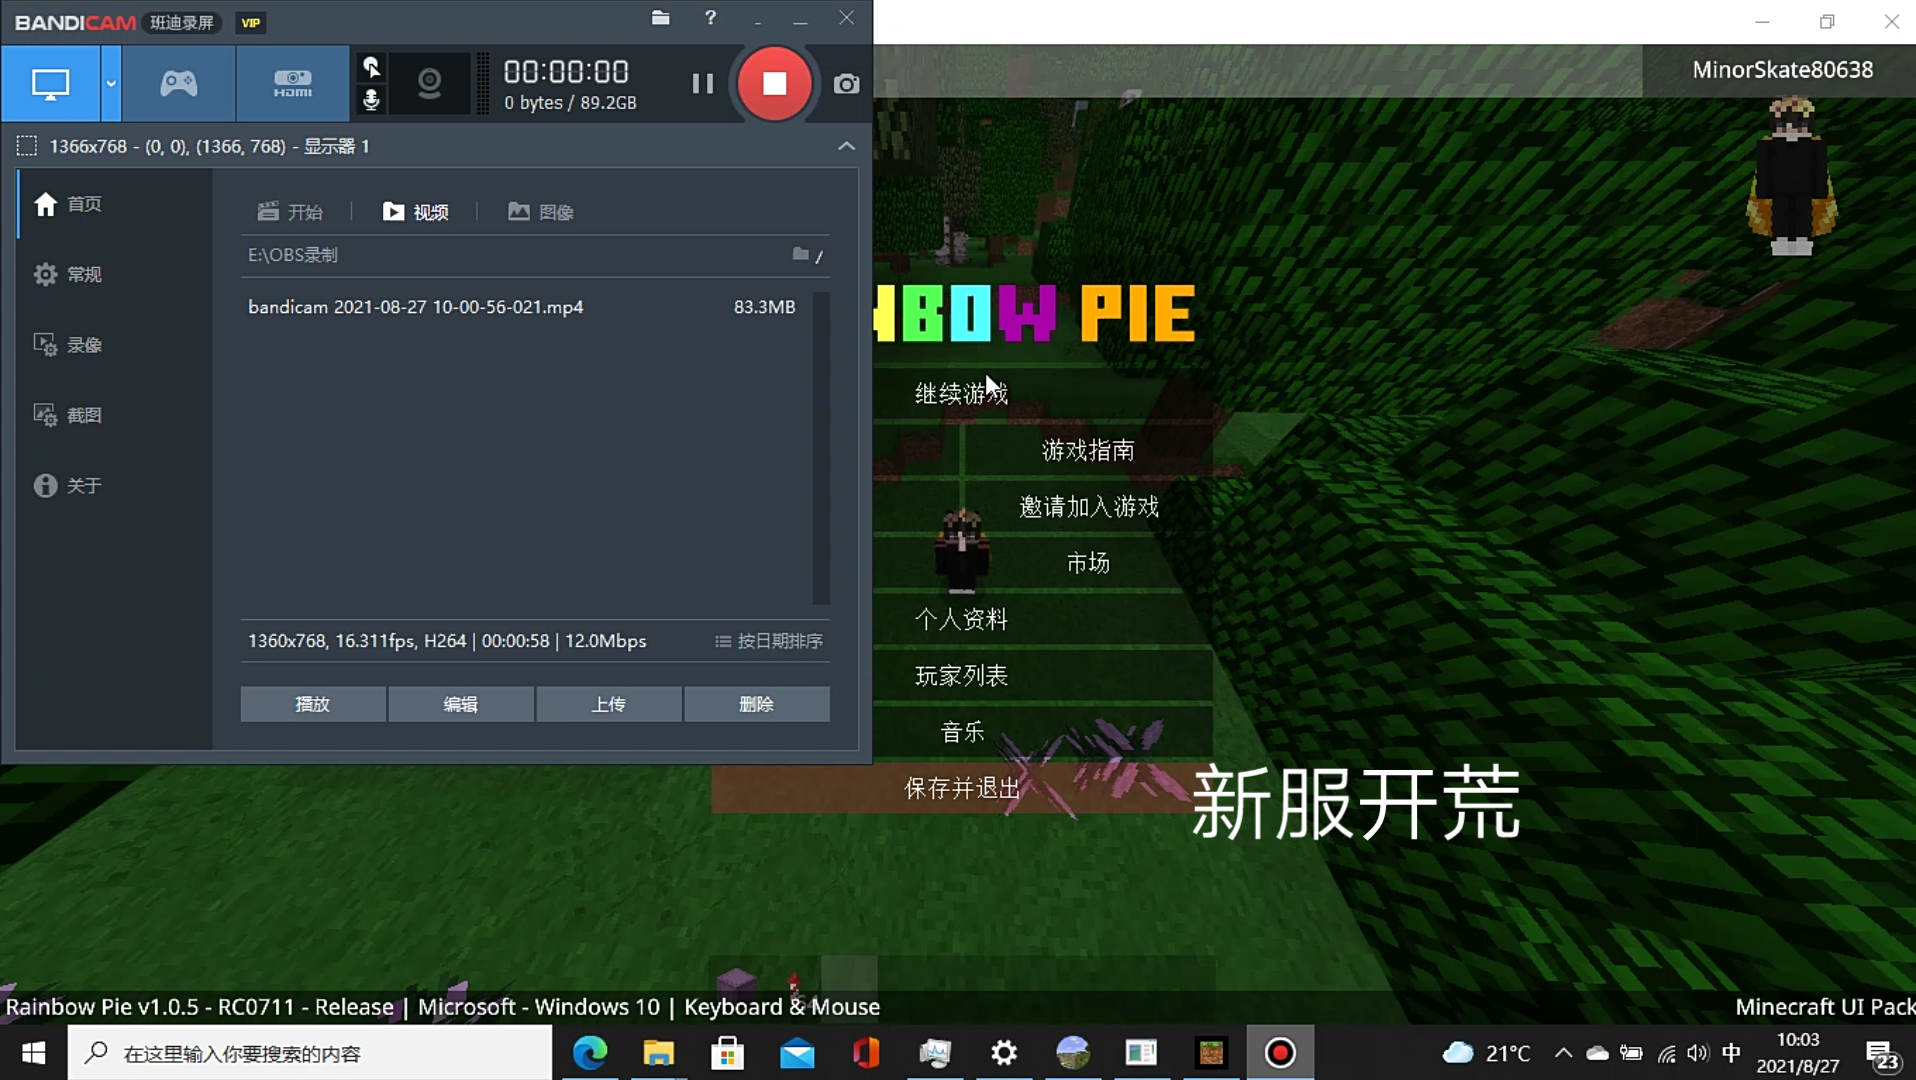This screenshot has width=1916, height=1080.
Task: Click battery icon in system tray
Action: [1631, 1053]
